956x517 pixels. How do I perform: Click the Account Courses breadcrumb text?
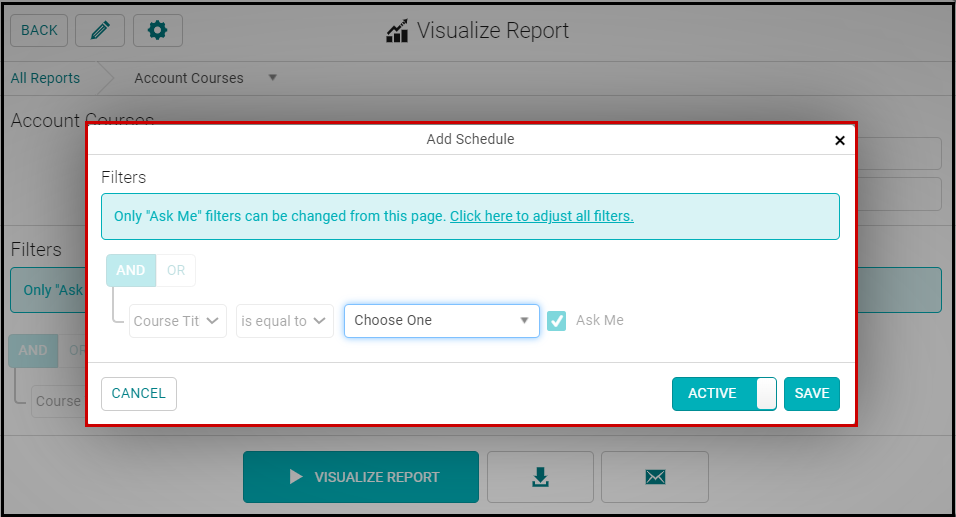coord(189,78)
